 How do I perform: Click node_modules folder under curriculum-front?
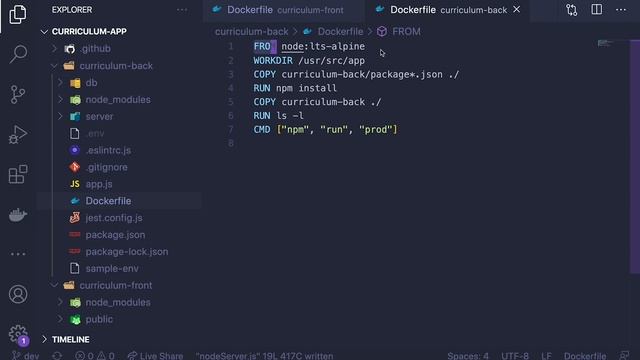[118, 302]
